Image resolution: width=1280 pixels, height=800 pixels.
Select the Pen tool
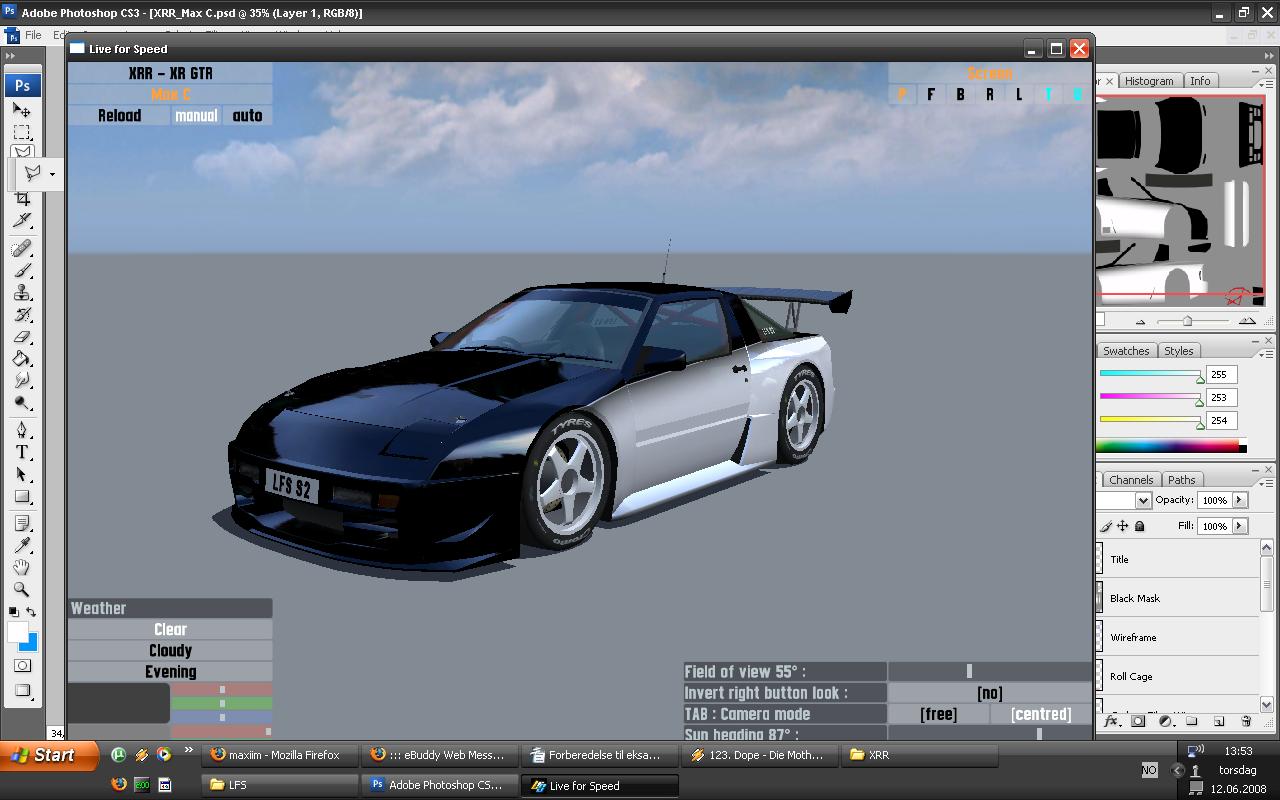click(x=22, y=430)
